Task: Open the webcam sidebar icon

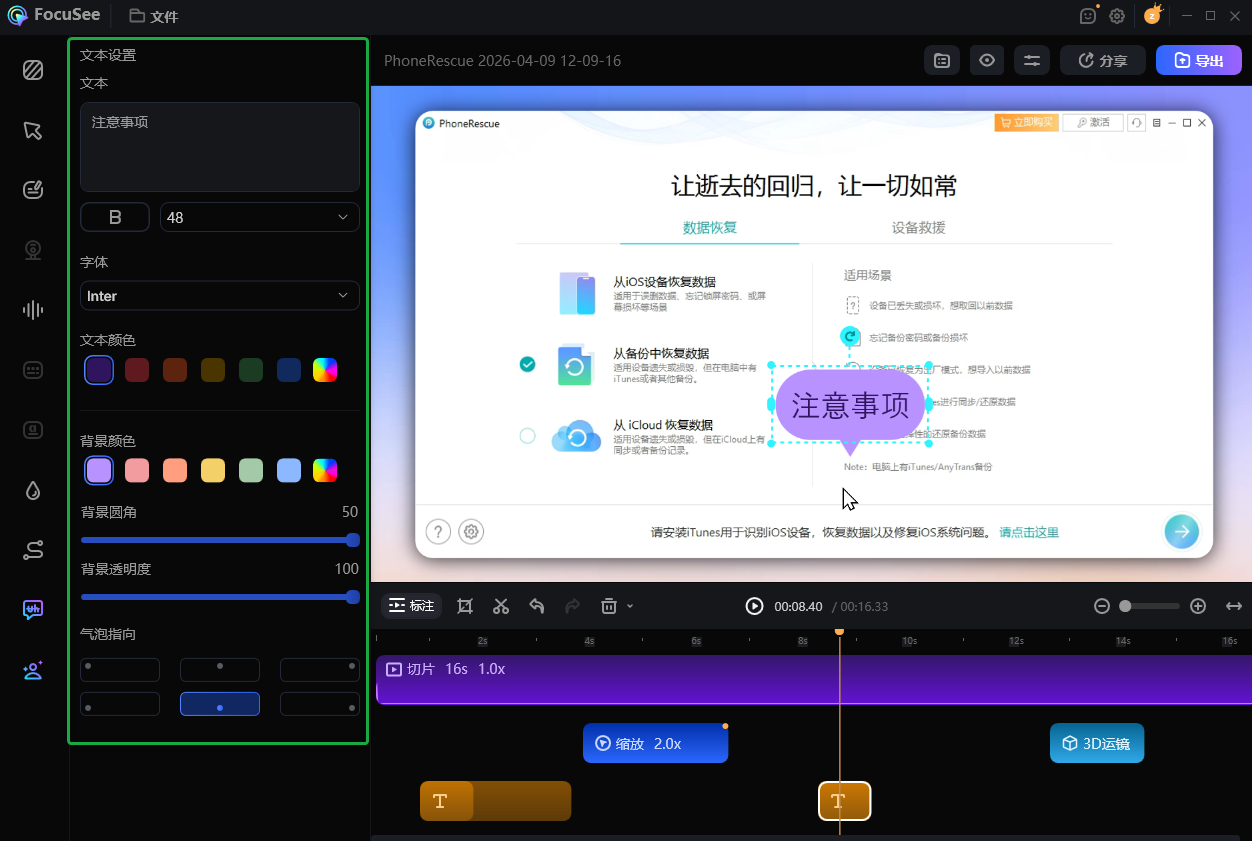Action: pyautogui.click(x=33, y=250)
